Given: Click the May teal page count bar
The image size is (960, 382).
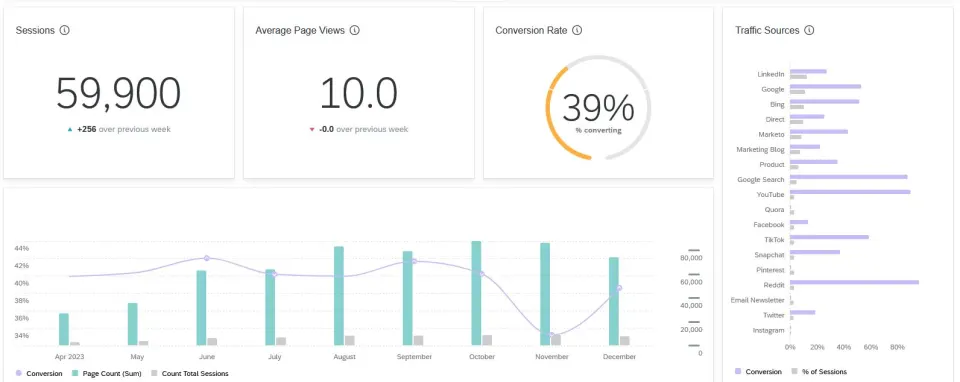Looking at the screenshot, I should tap(132, 324).
